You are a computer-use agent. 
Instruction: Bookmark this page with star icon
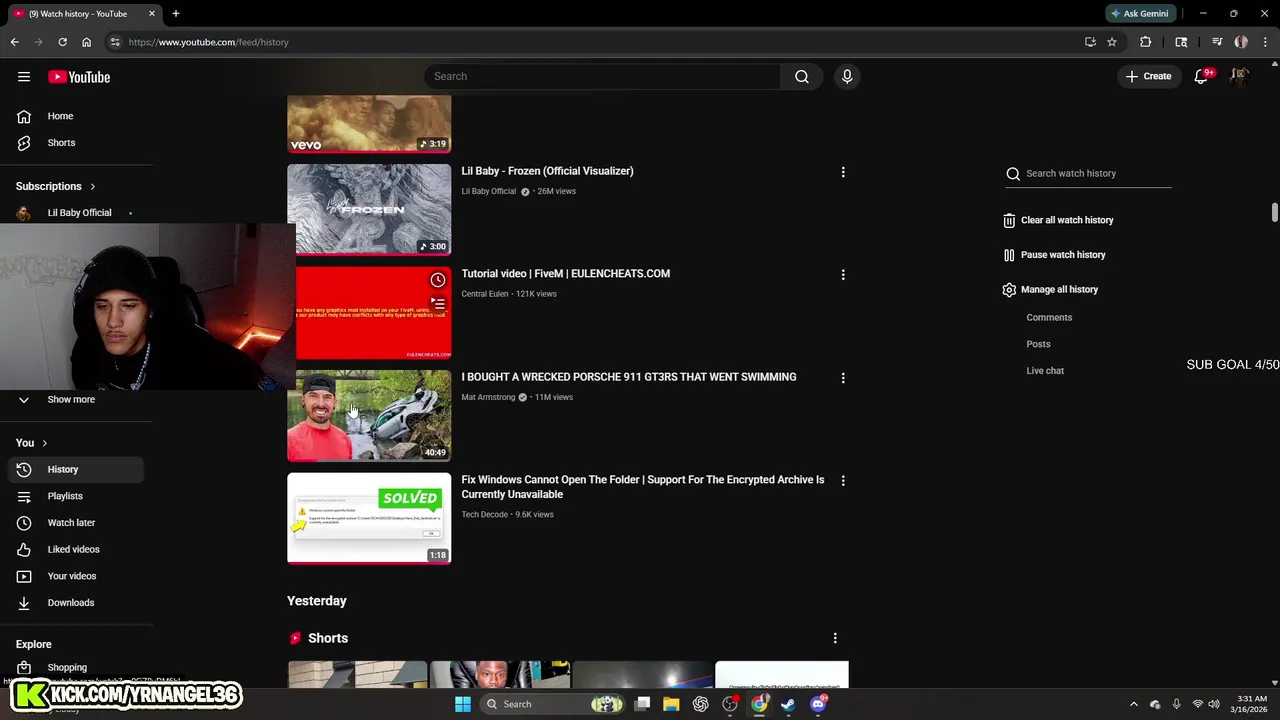[1112, 42]
